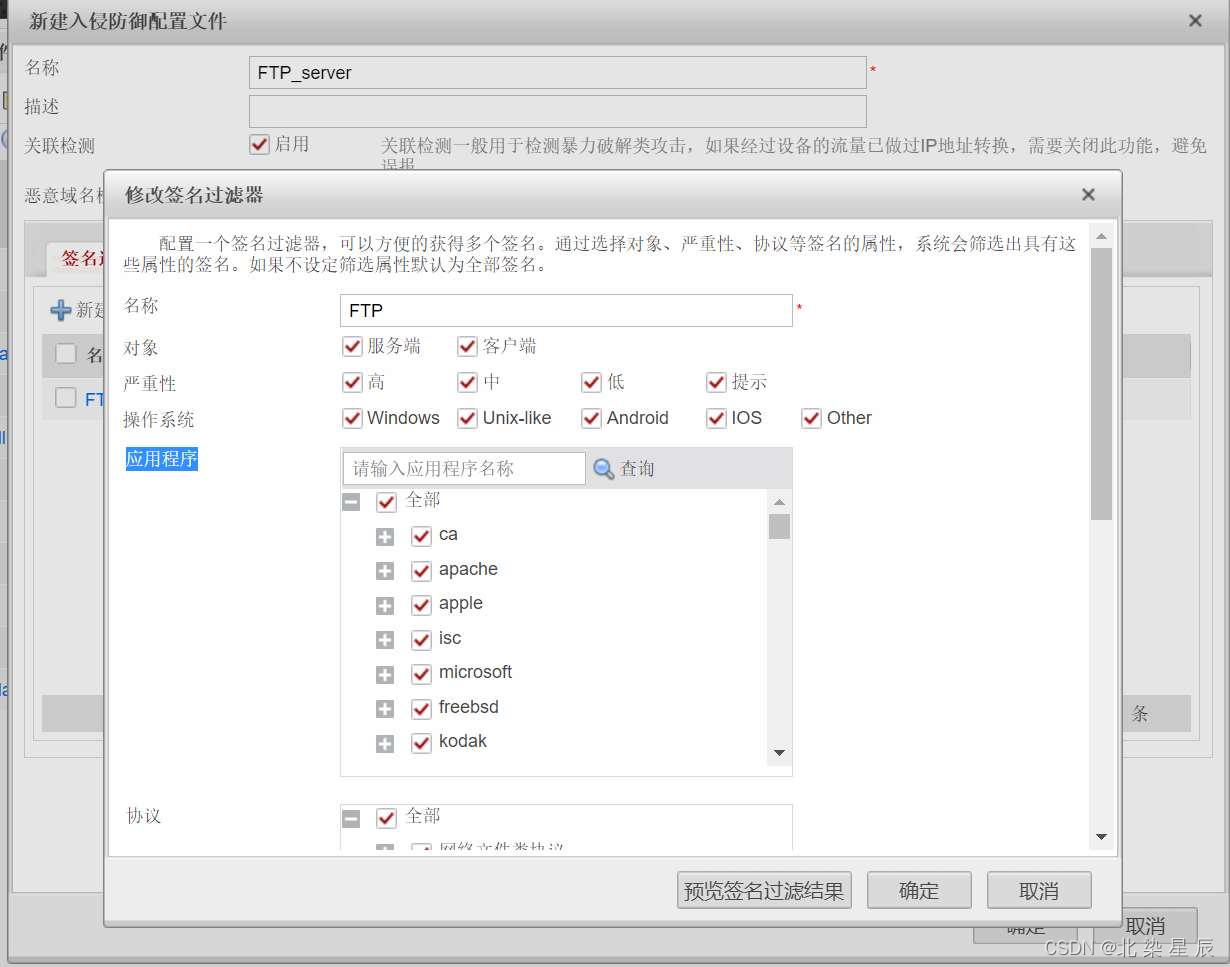Uncheck the 服务端 object checkbox
The height and width of the screenshot is (967, 1230).
click(x=352, y=346)
